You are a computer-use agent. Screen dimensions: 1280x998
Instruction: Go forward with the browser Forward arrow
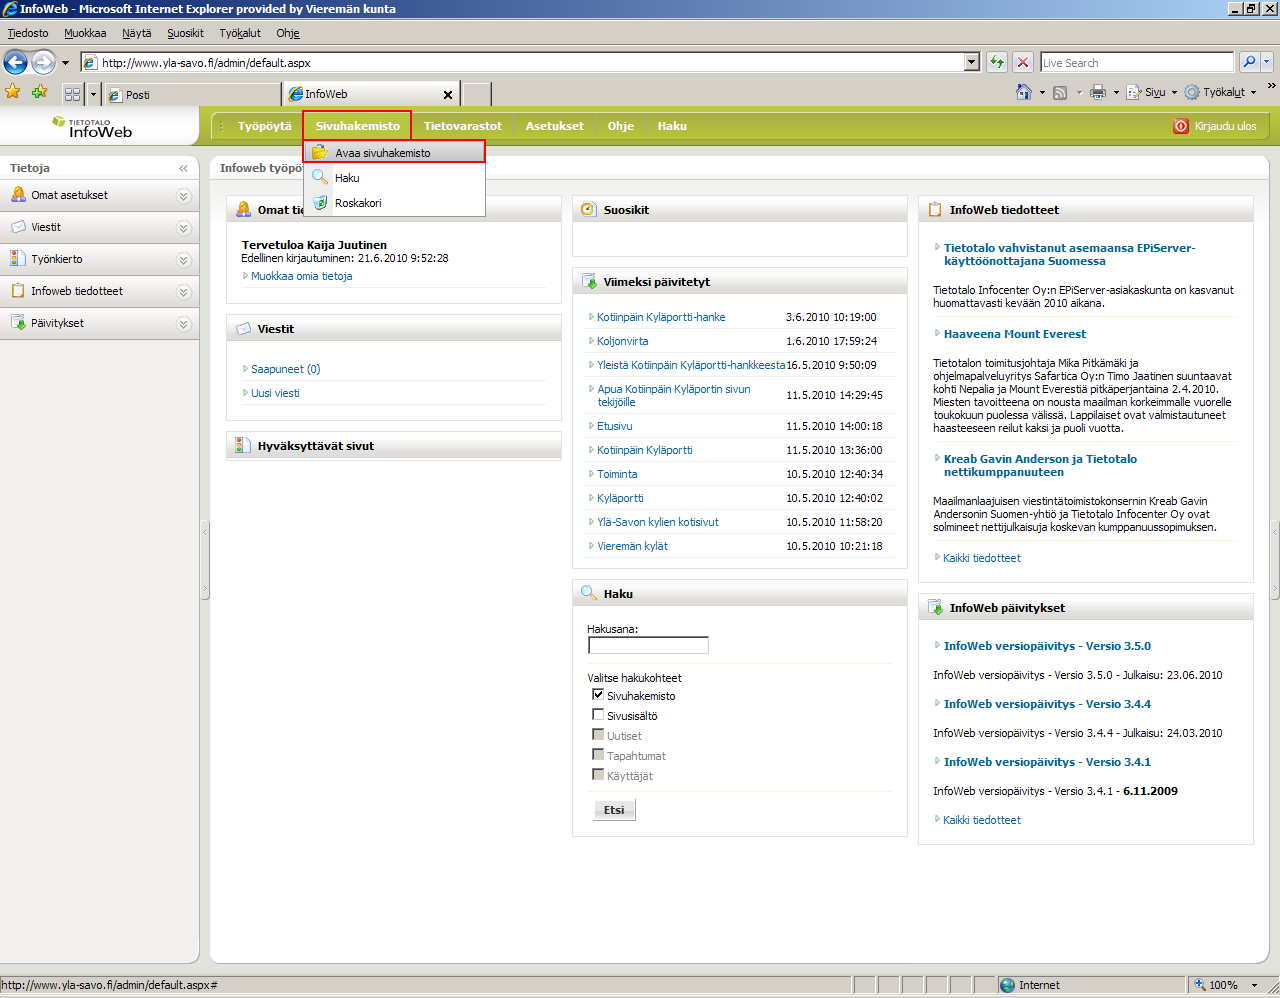(x=43, y=62)
